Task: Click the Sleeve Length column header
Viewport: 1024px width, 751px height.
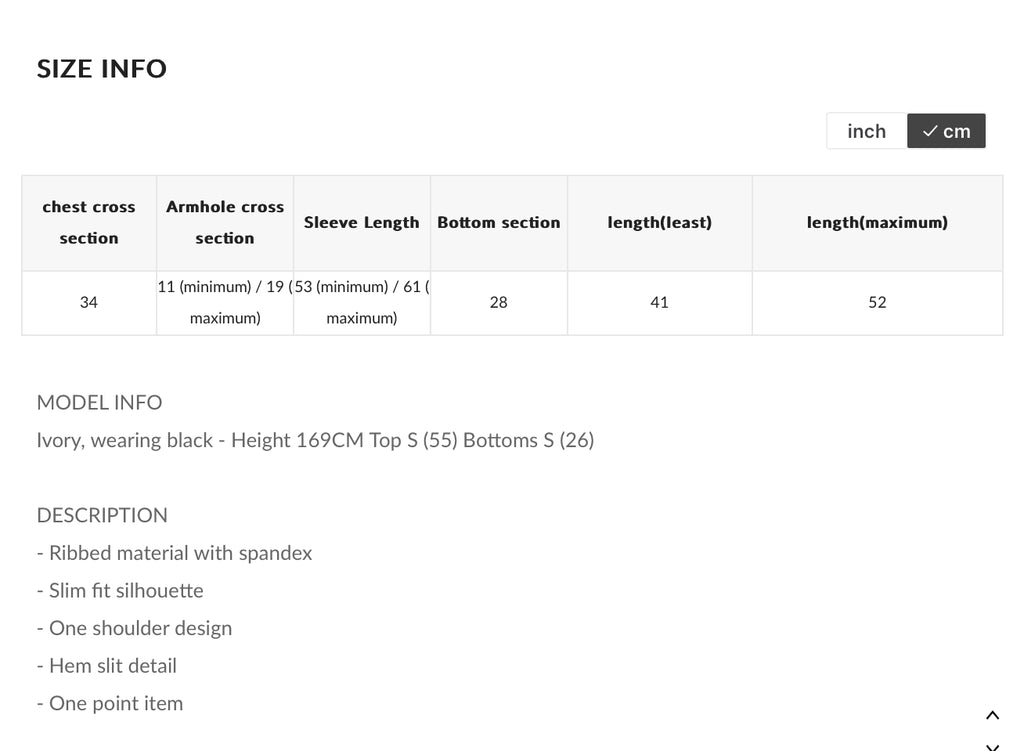Action: pos(362,223)
